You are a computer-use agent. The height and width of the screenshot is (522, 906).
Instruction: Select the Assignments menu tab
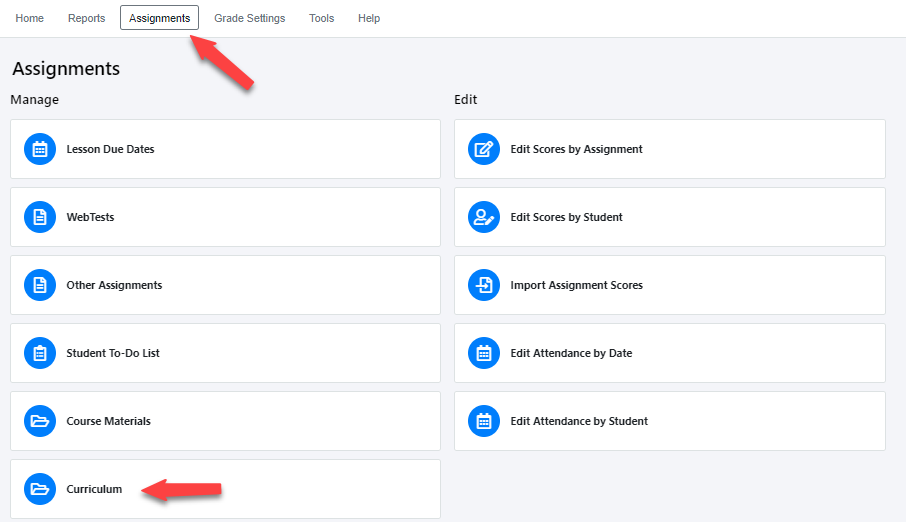pyautogui.click(x=159, y=18)
